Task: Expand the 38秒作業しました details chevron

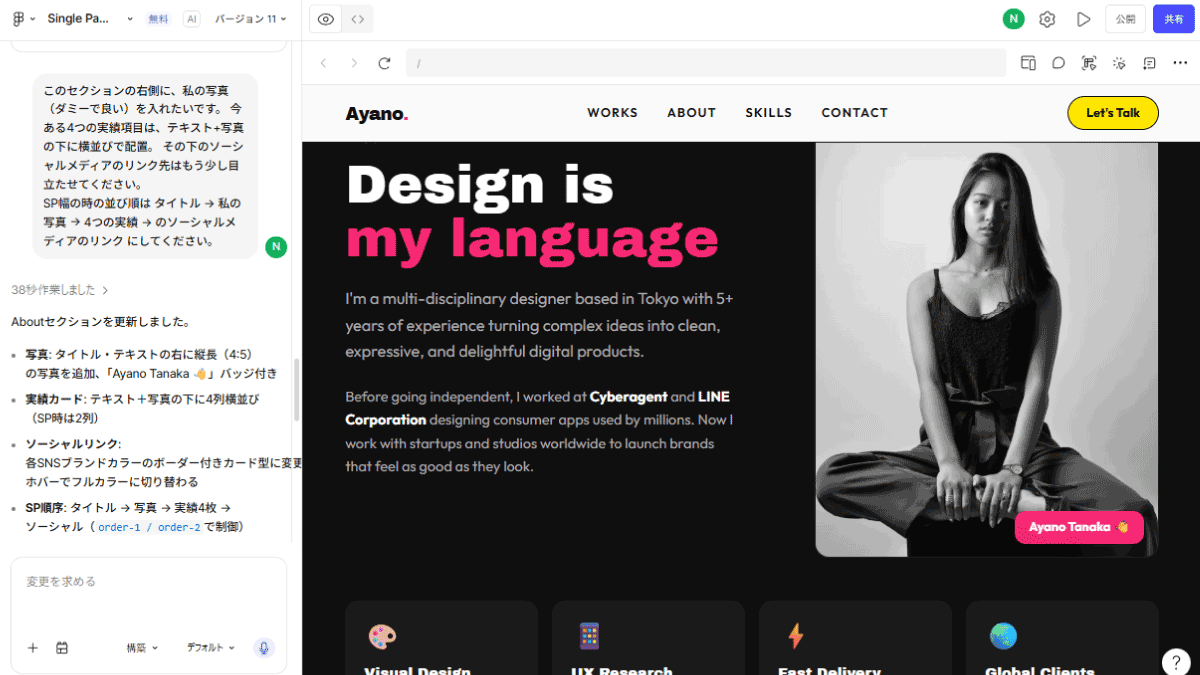Action: (x=106, y=290)
